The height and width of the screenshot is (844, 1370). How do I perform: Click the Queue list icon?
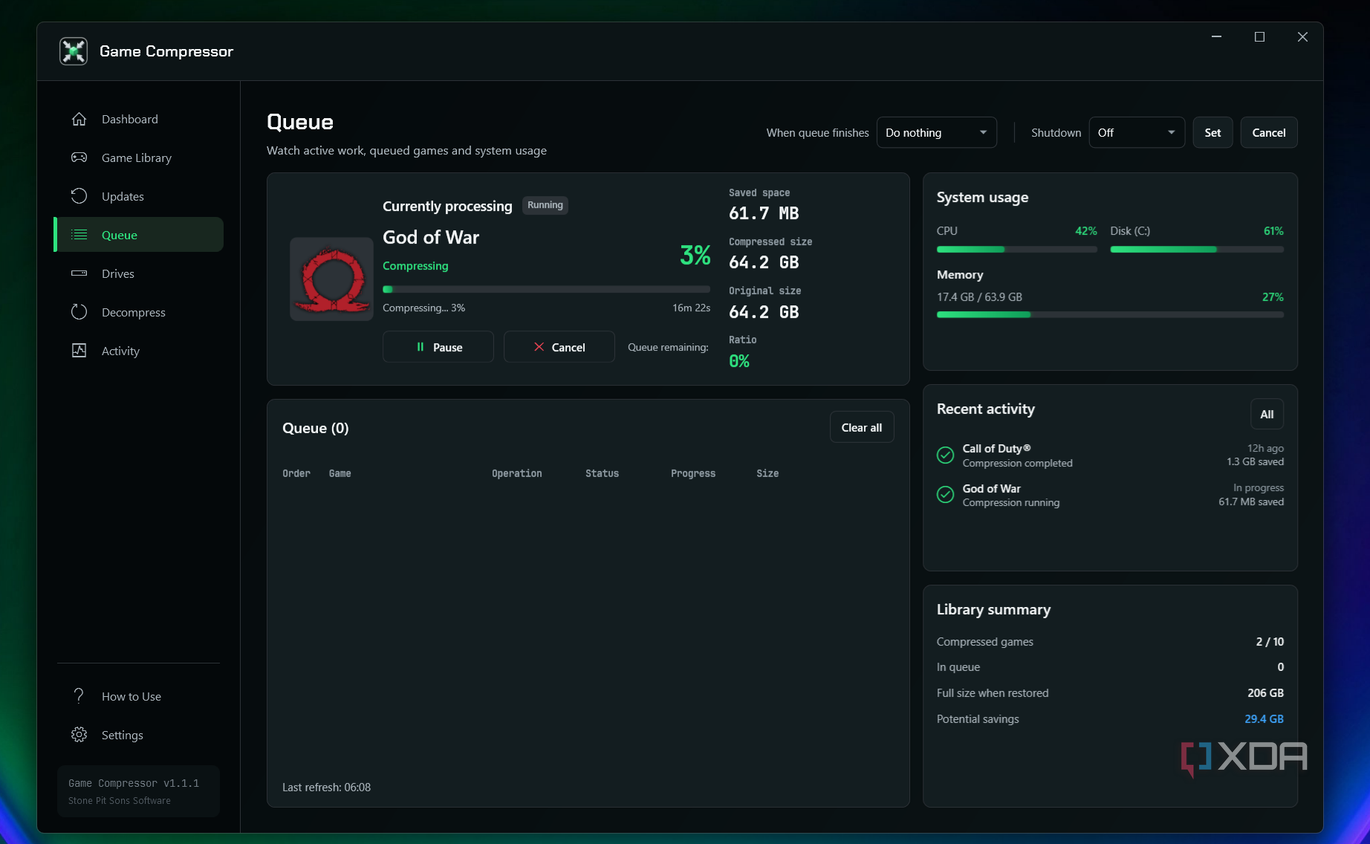(79, 235)
